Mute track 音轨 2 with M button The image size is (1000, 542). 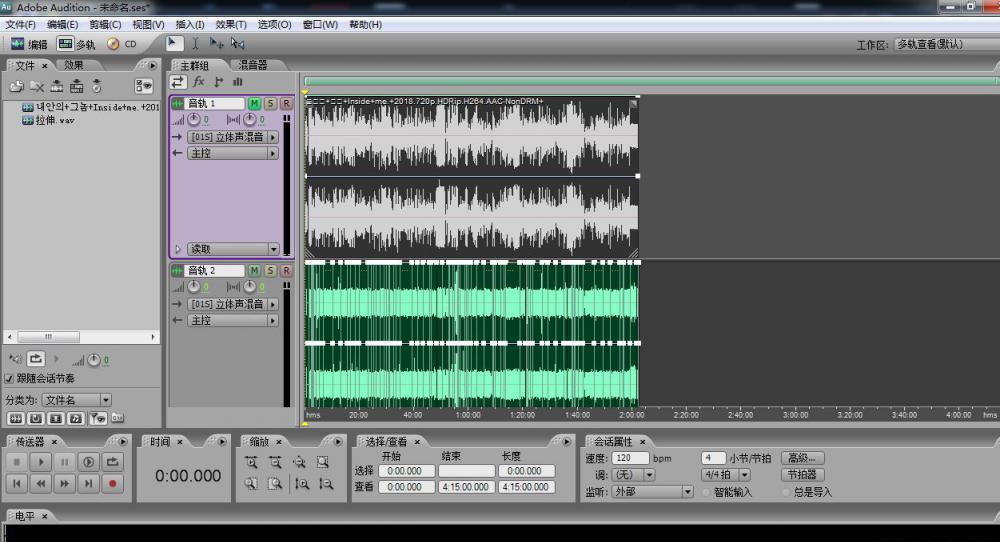pos(254,270)
